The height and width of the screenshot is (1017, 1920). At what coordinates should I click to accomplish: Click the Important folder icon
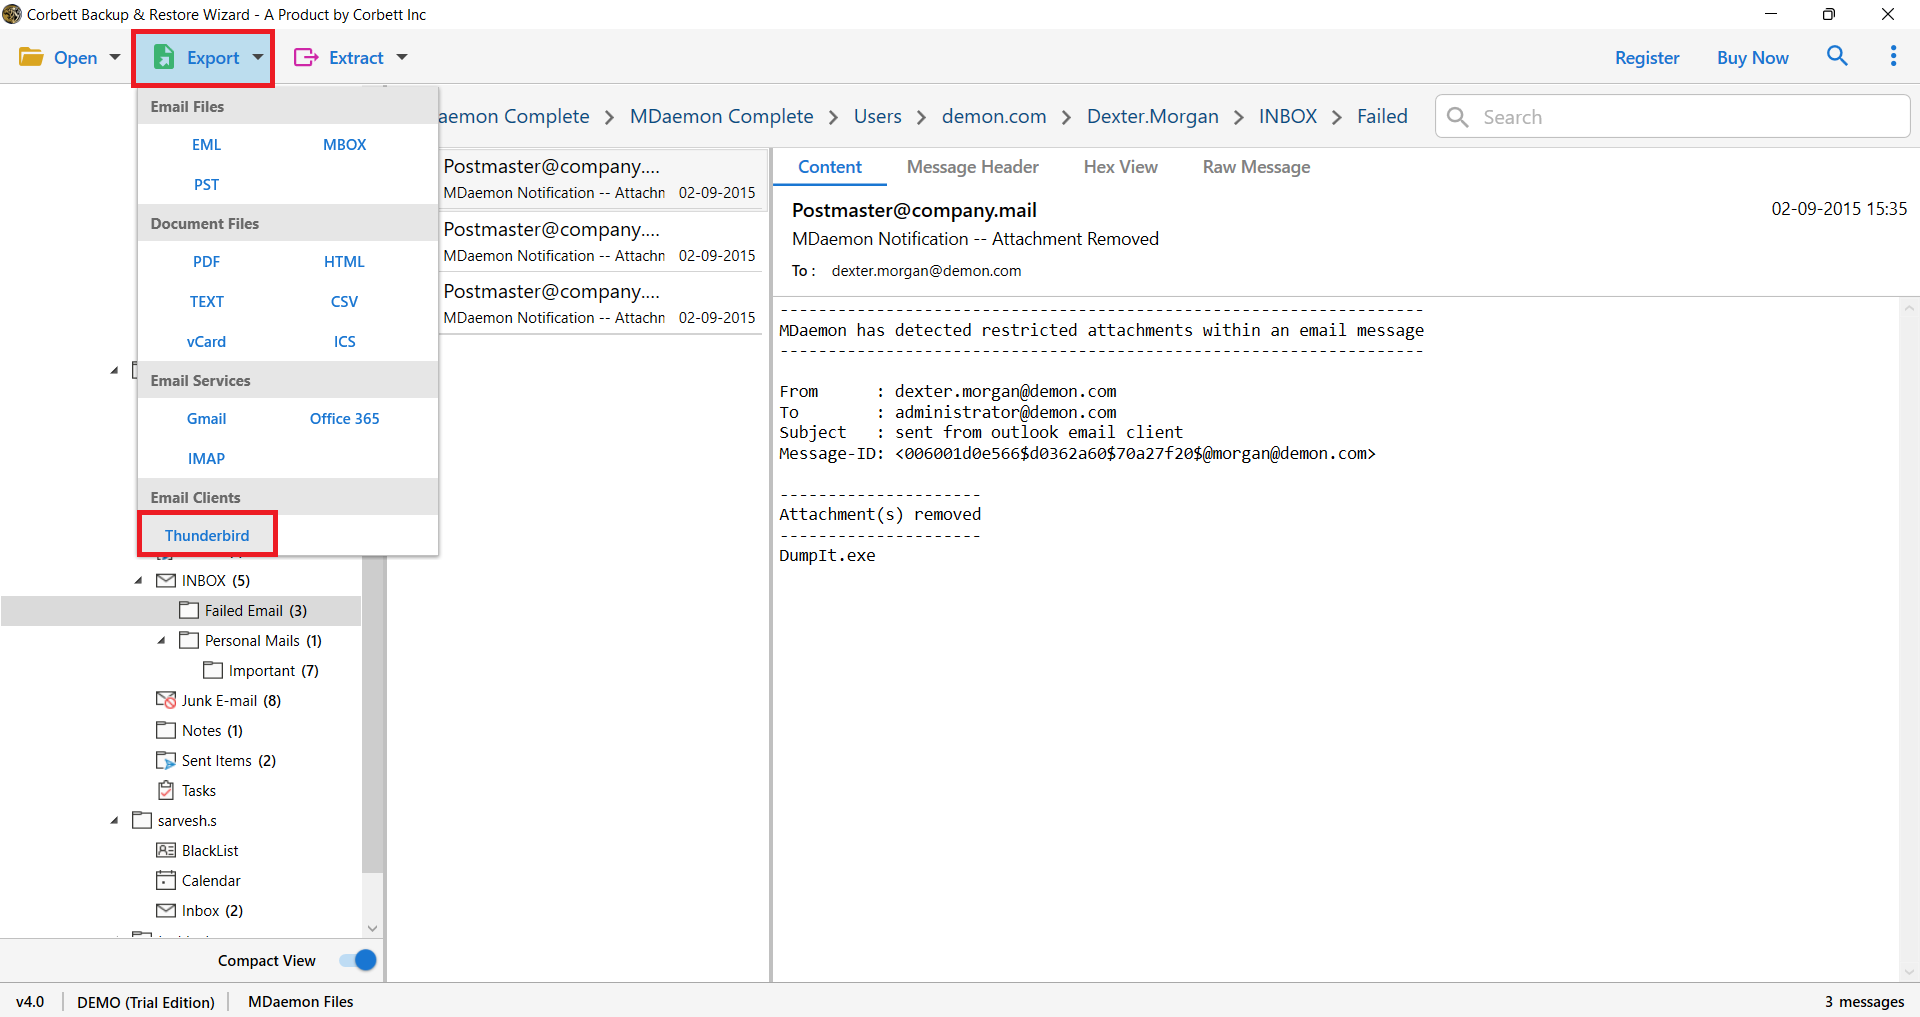click(213, 670)
